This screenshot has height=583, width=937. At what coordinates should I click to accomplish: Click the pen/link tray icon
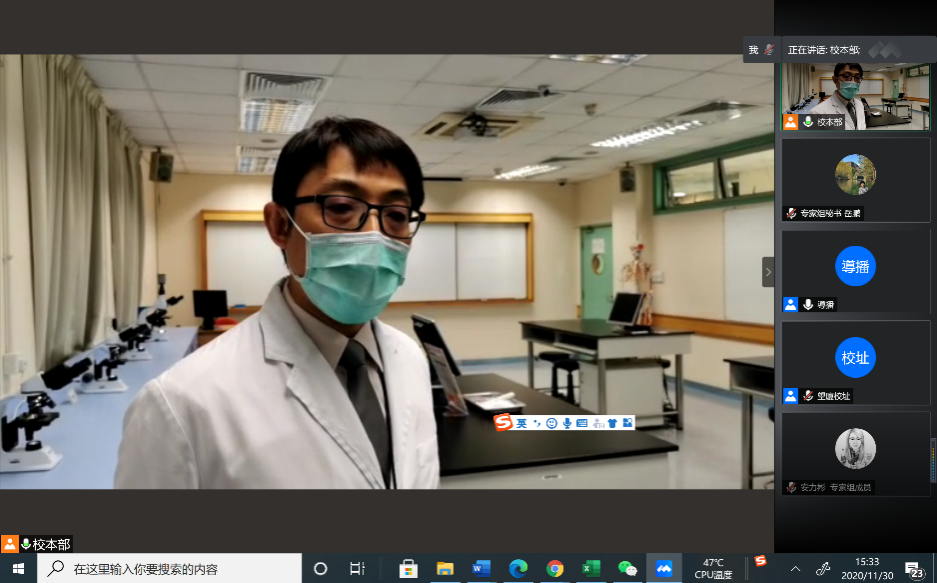[x=823, y=569]
